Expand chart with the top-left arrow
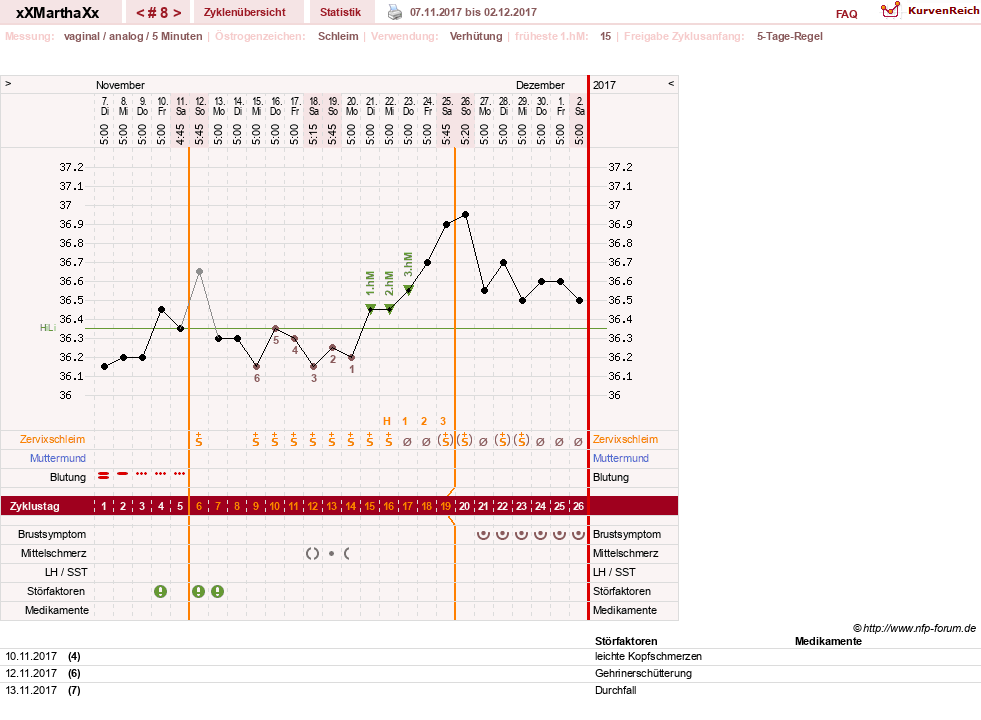This screenshot has height=720, width=981. (8, 83)
